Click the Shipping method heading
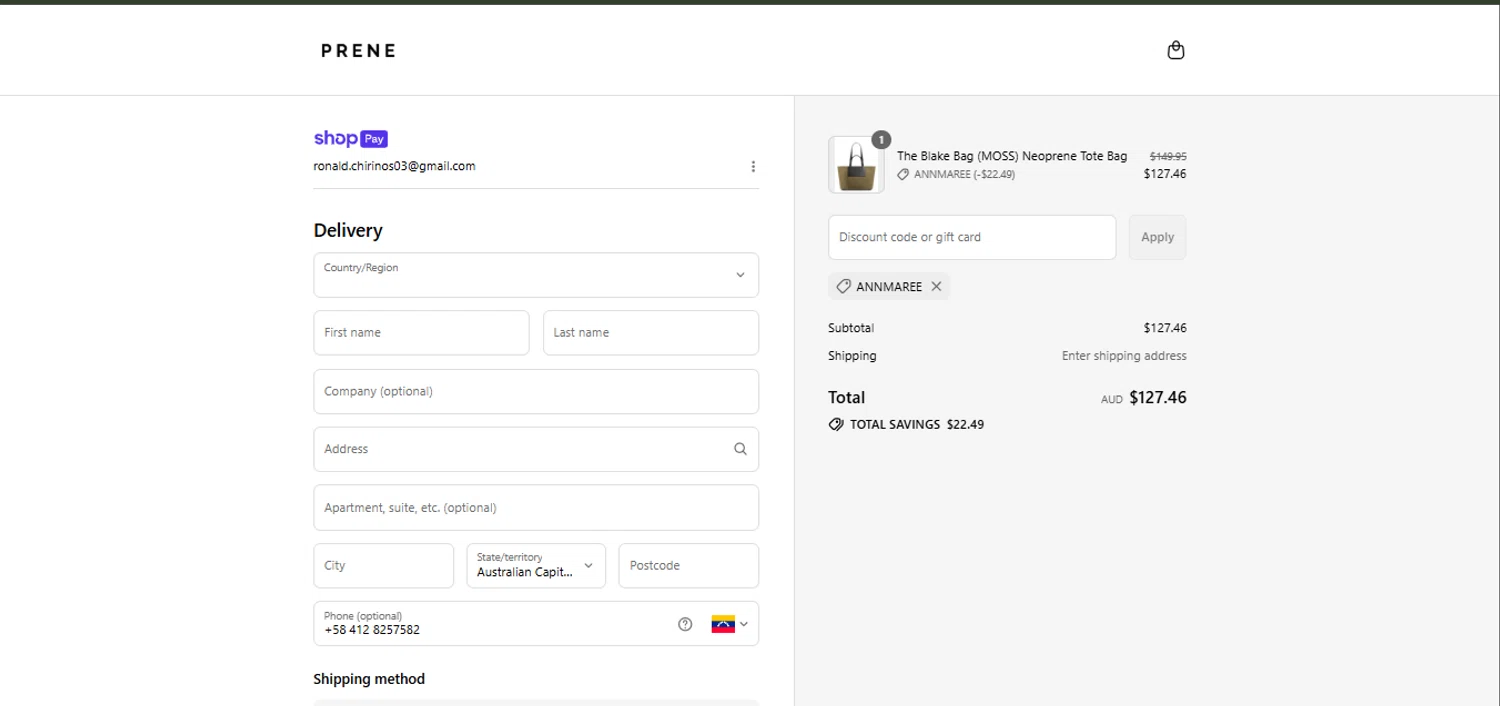Screen dimensions: 1500x706 pos(369,679)
